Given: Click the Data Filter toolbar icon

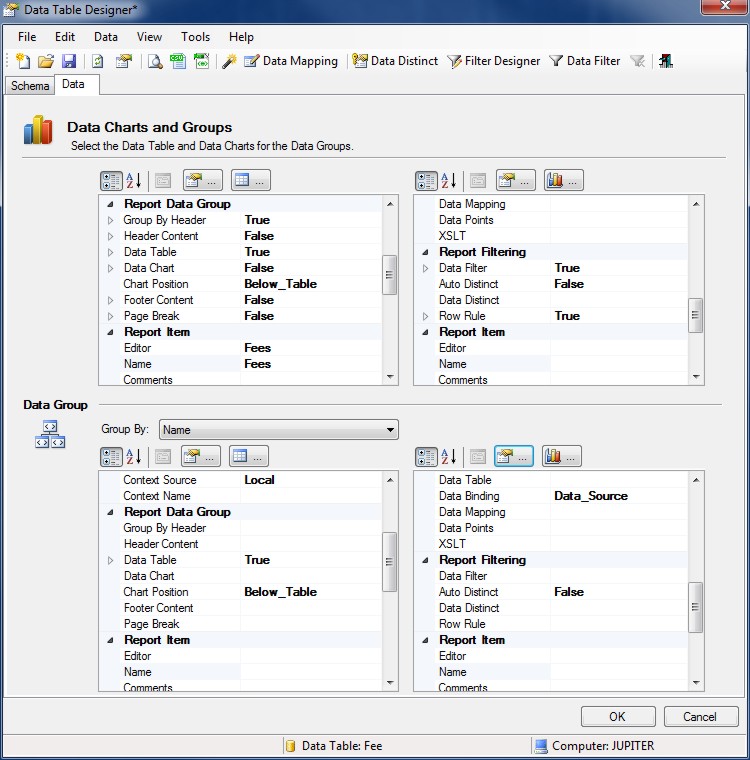Looking at the screenshot, I should click(584, 61).
